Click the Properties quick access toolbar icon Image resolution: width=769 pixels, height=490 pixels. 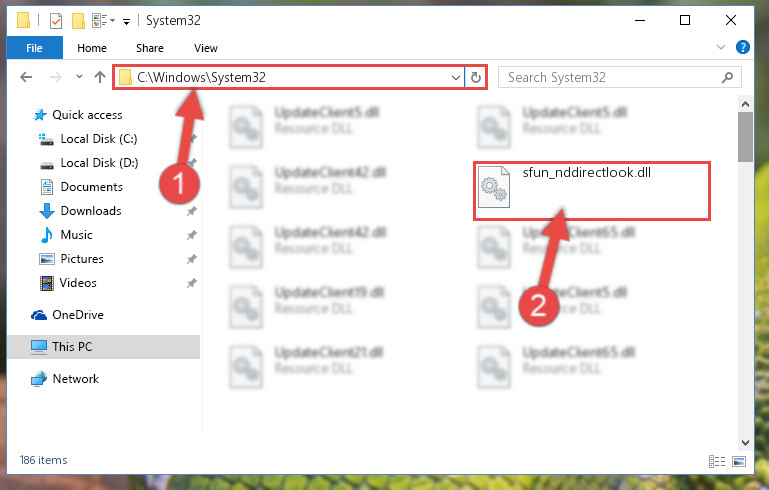pos(56,21)
